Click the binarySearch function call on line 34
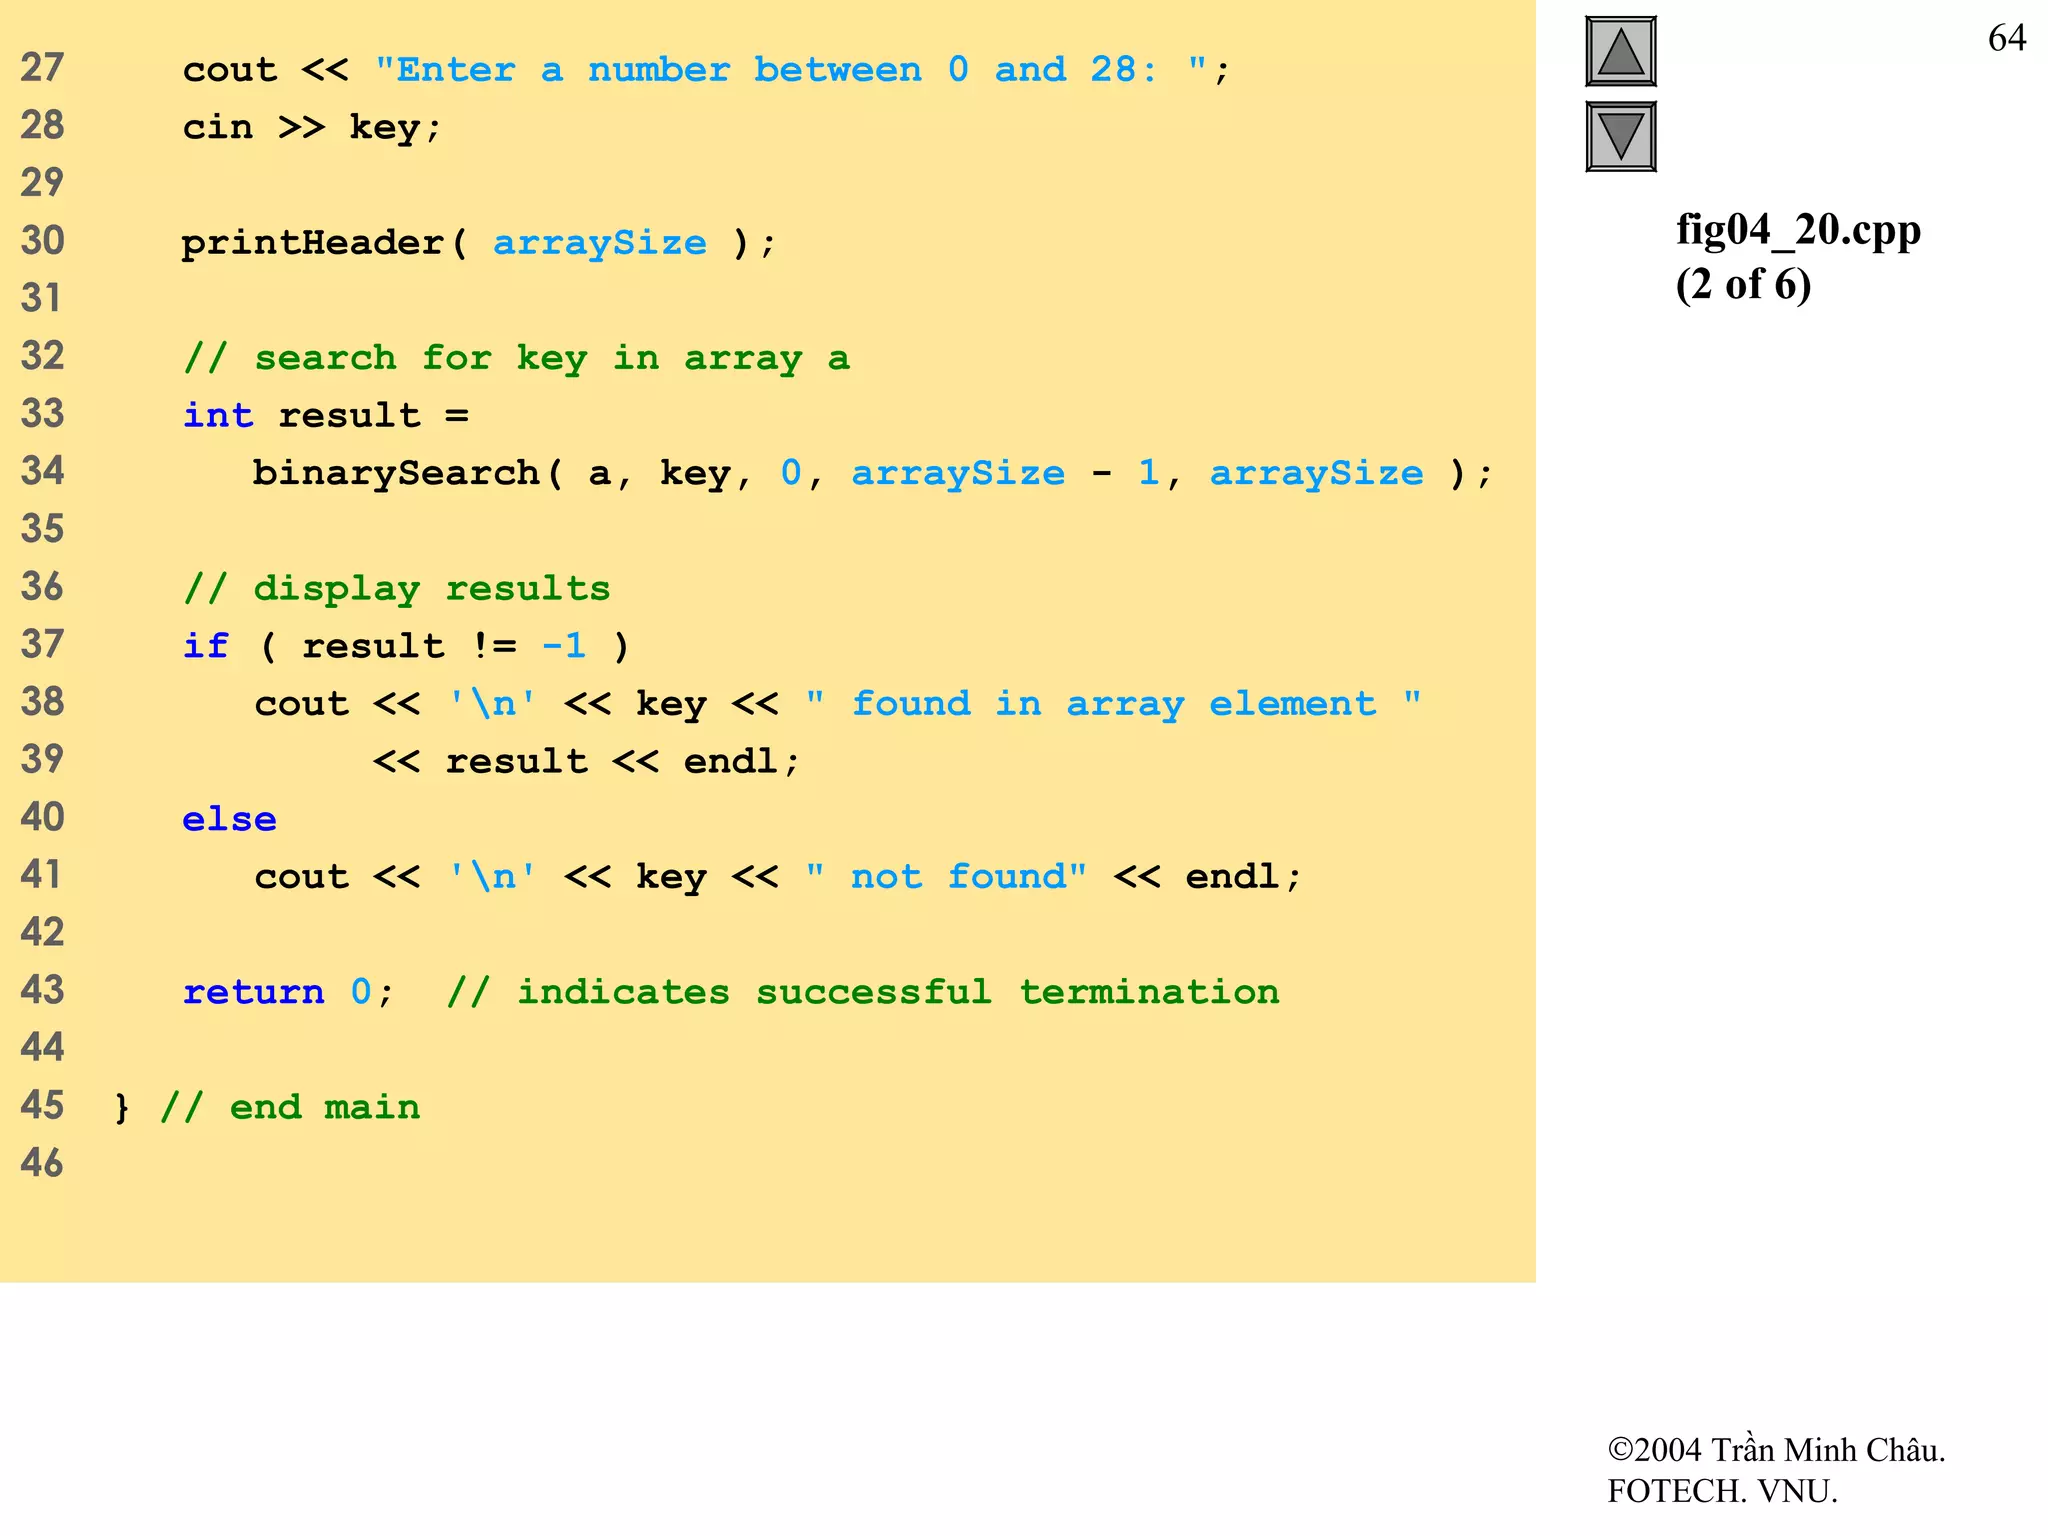The width and height of the screenshot is (2048, 1536). point(872,473)
